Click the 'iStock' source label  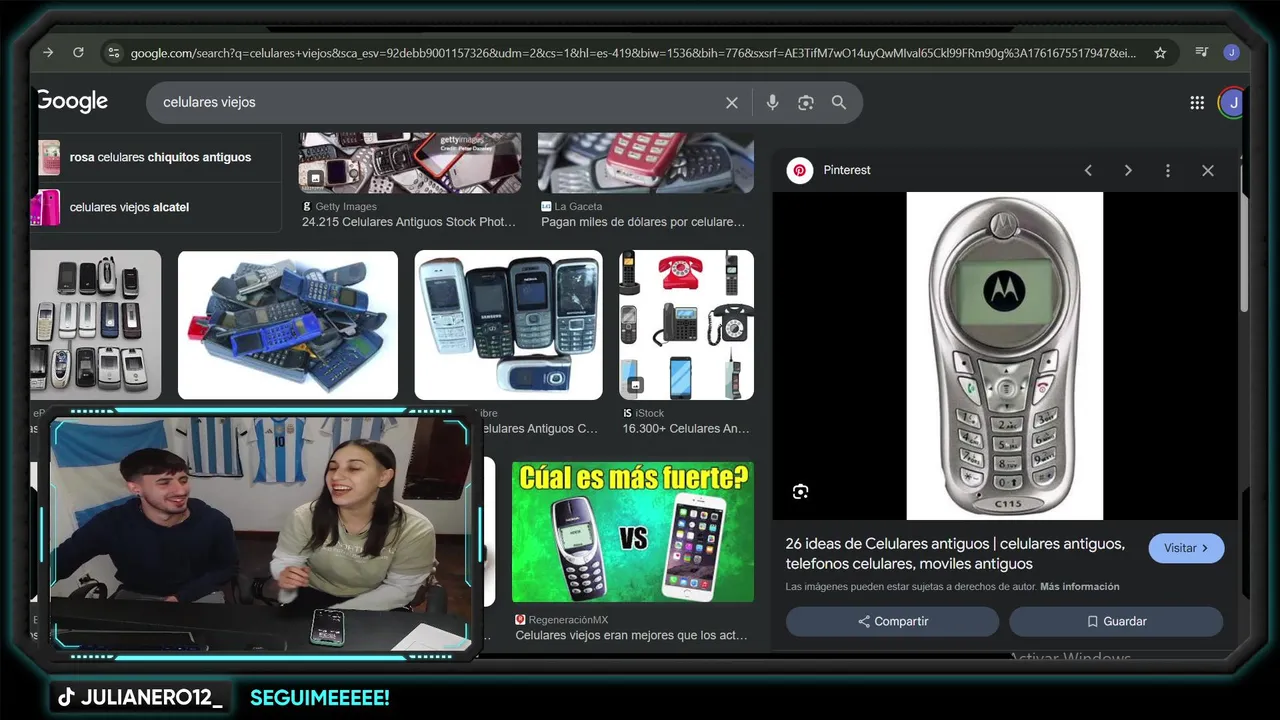[650, 413]
